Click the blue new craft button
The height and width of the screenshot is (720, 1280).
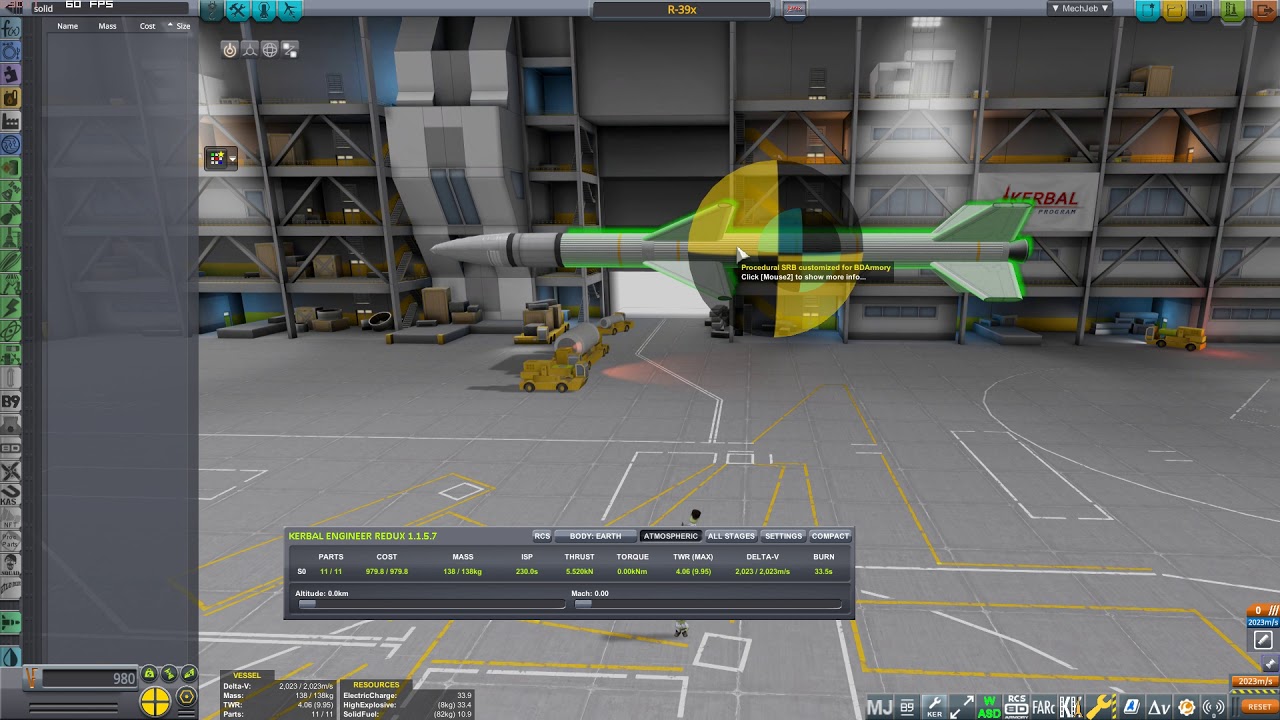pyautogui.click(x=1150, y=11)
